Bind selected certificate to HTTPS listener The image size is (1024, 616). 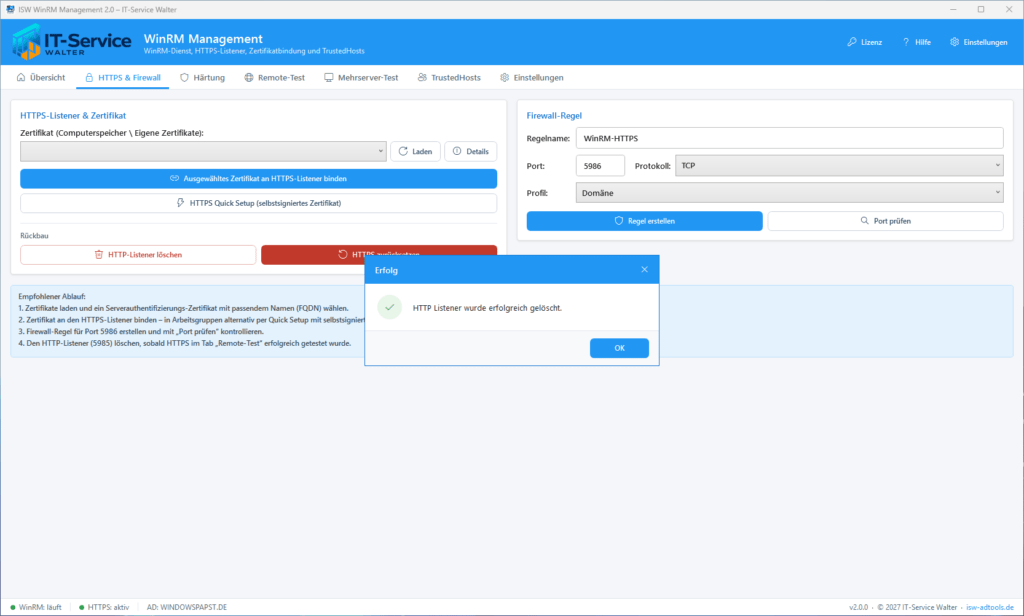tap(259, 179)
